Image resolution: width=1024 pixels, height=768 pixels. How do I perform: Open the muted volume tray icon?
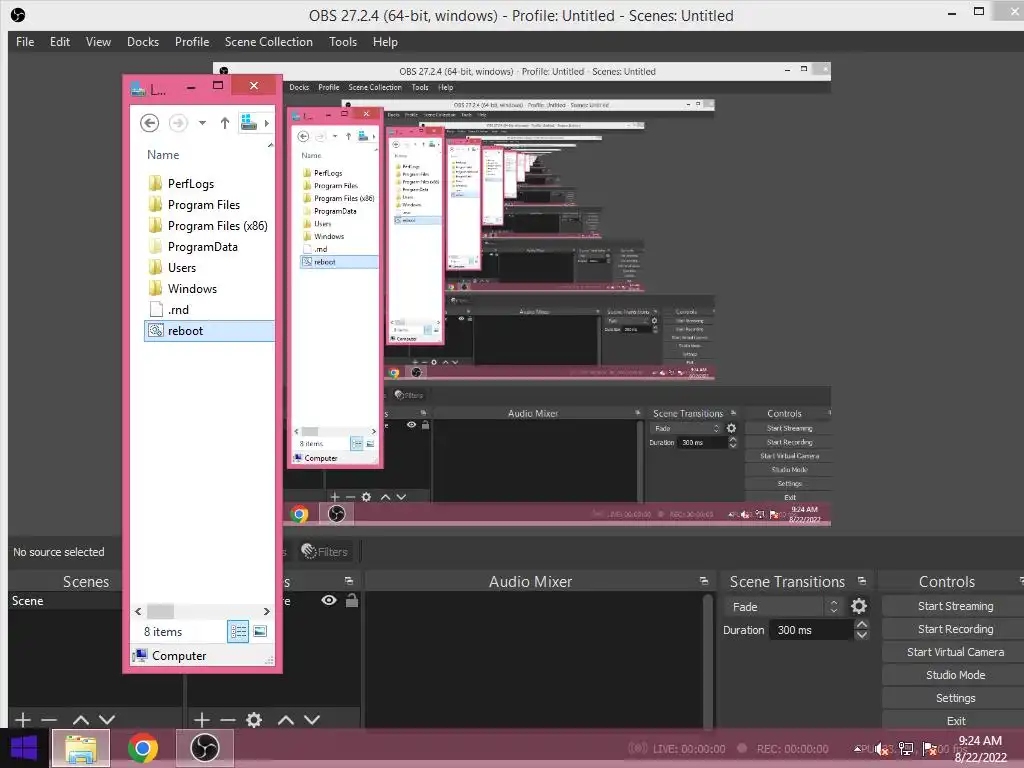[882, 749]
